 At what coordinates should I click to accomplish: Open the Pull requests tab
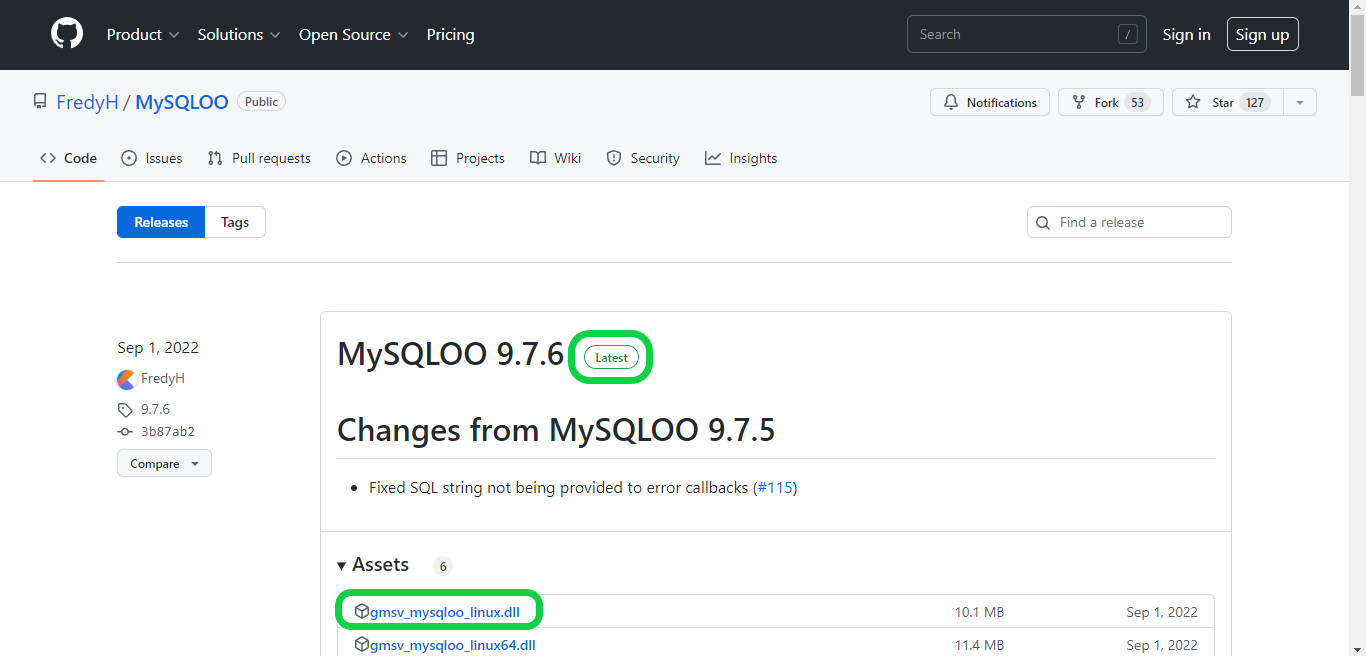point(258,158)
